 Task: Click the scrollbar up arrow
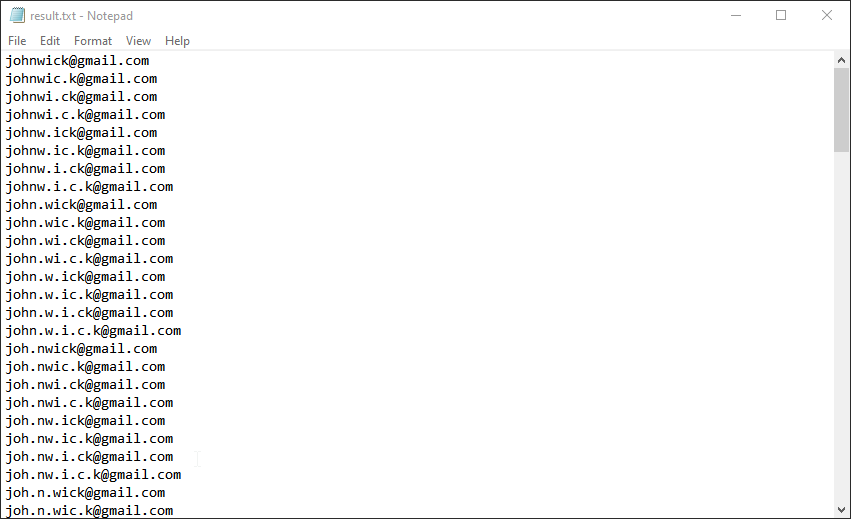[x=841, y=60]
